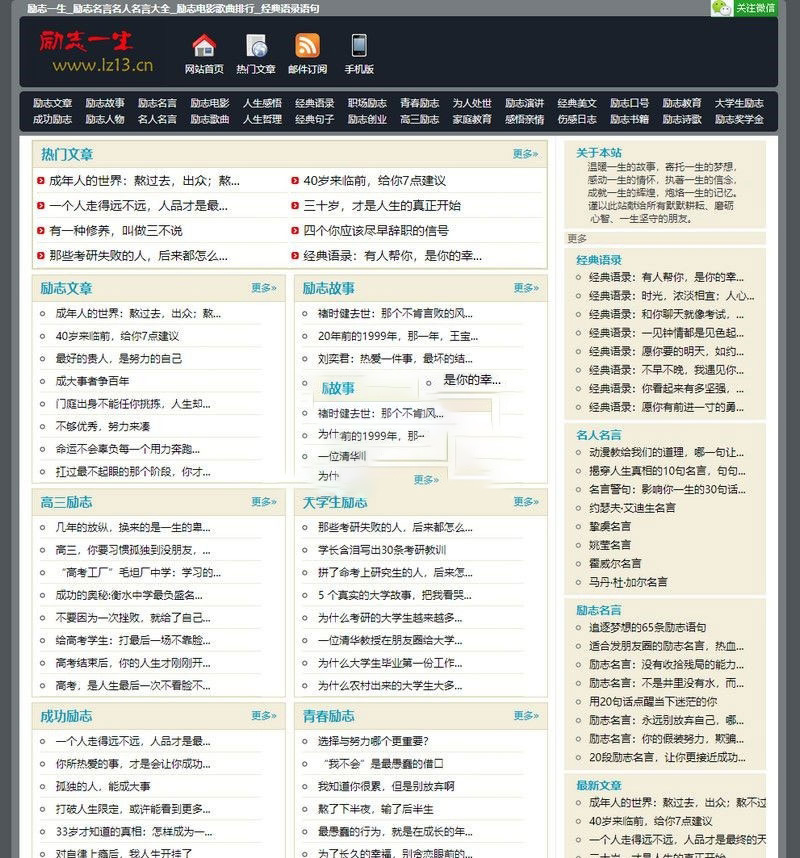Select 成功励志 from the navigation bar
Viewport: 800px width, 858px height.
[x=53, y=120]
